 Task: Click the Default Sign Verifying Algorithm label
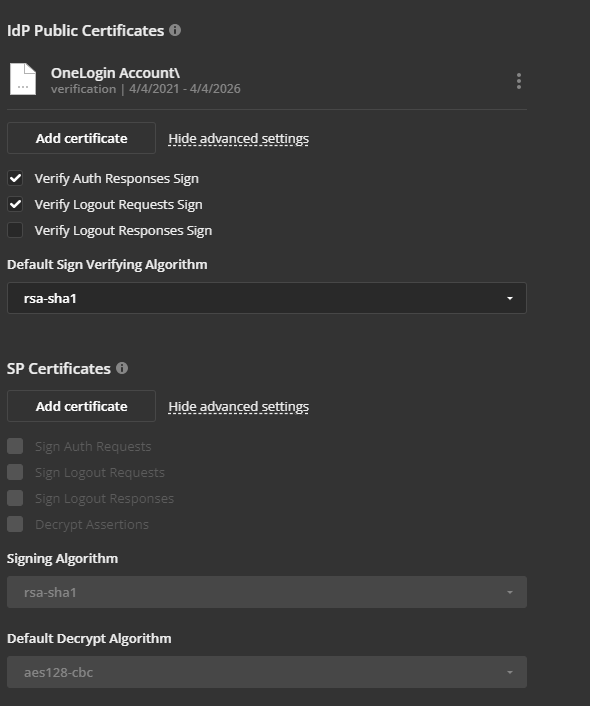(107, 264)
